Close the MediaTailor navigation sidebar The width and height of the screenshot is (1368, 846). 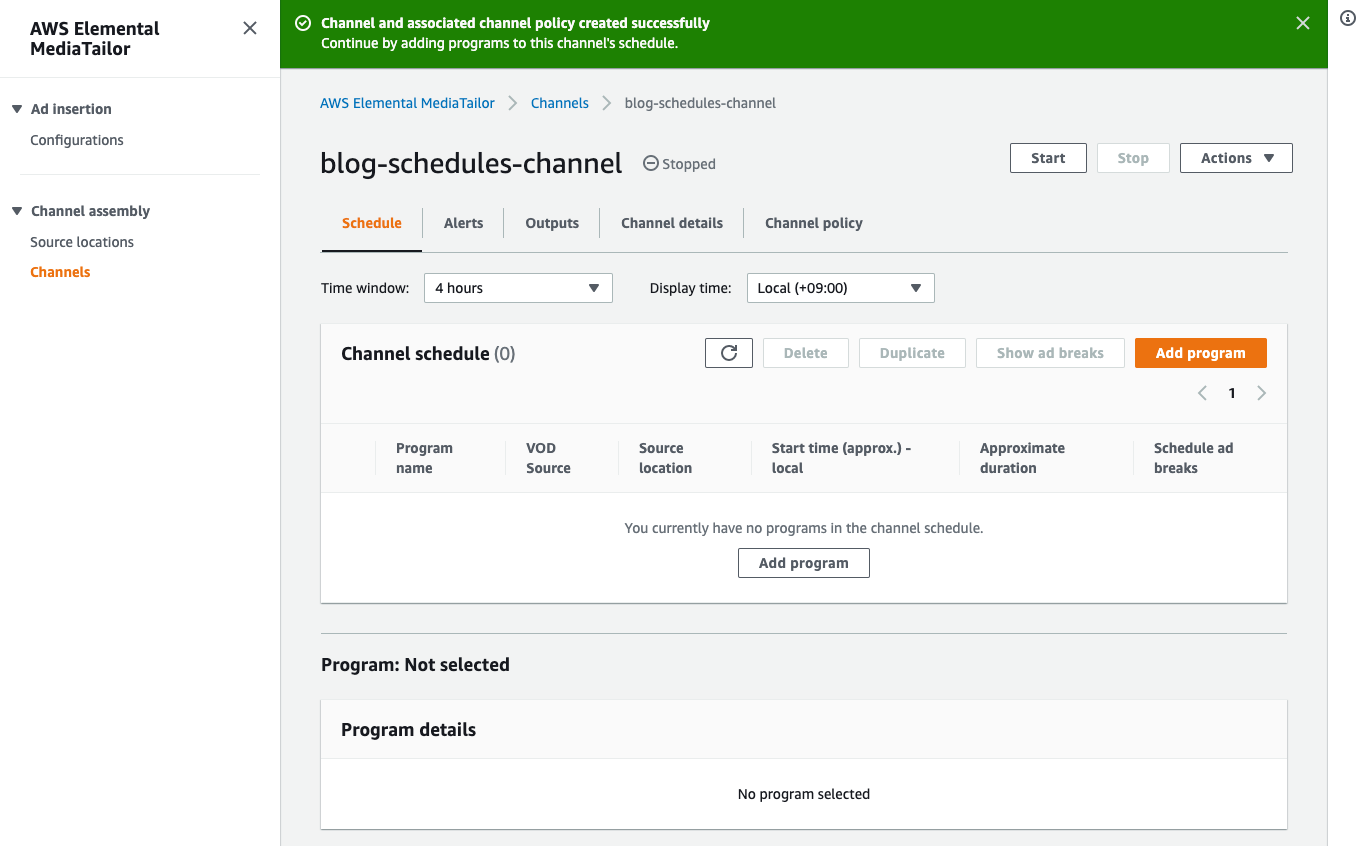249,28
